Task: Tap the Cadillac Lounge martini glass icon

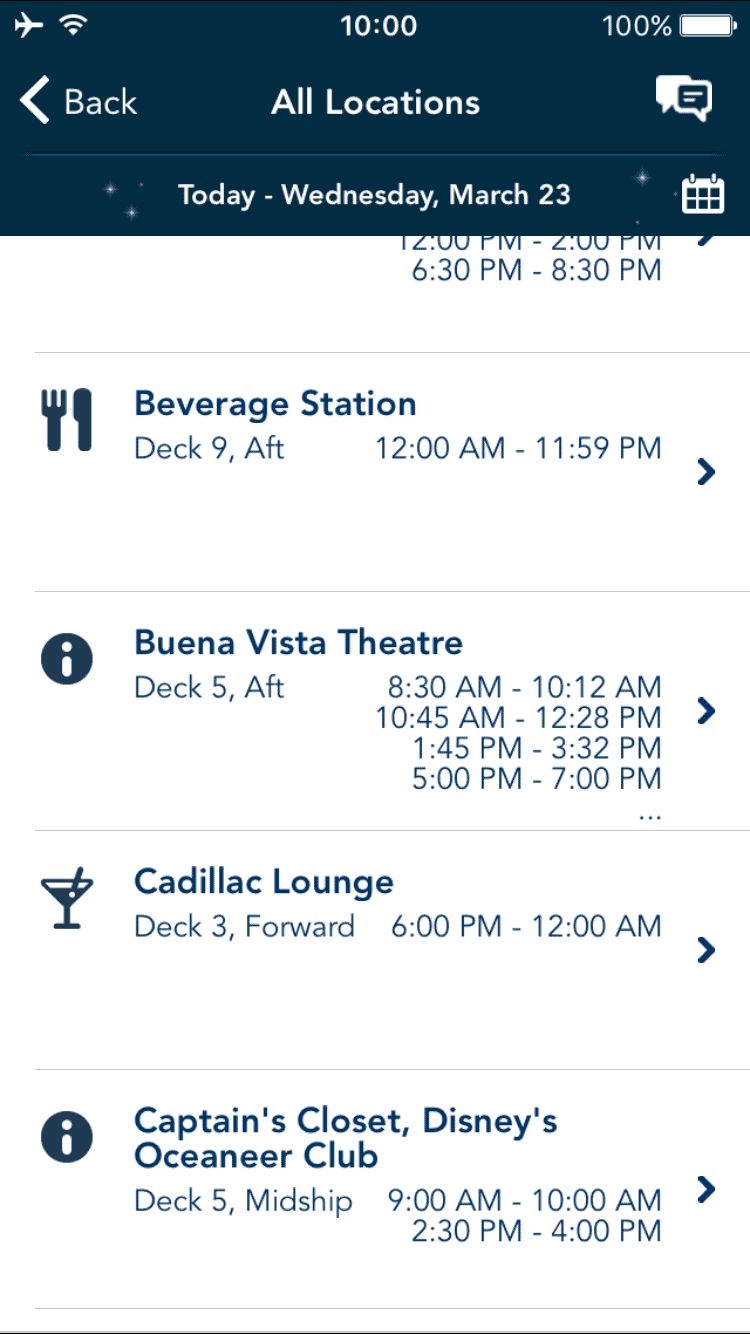Action: click(x=67, y=898)
